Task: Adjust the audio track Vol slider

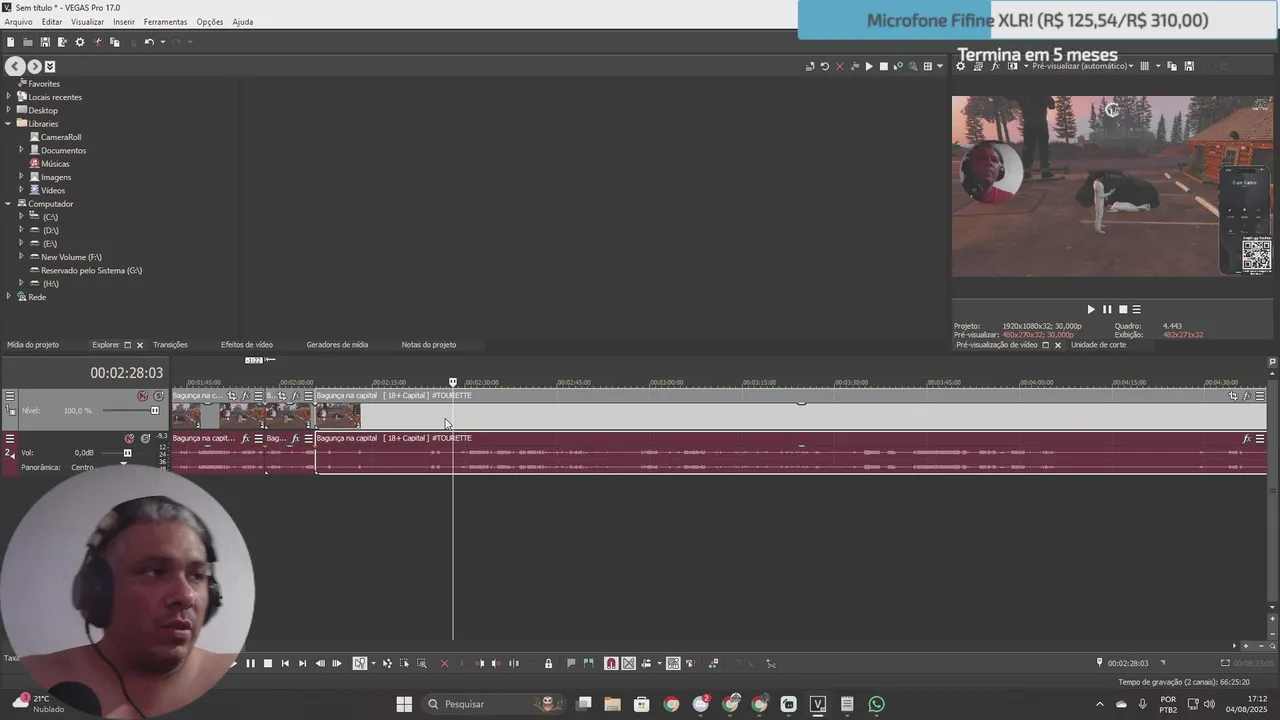Action: click(125, 453)
